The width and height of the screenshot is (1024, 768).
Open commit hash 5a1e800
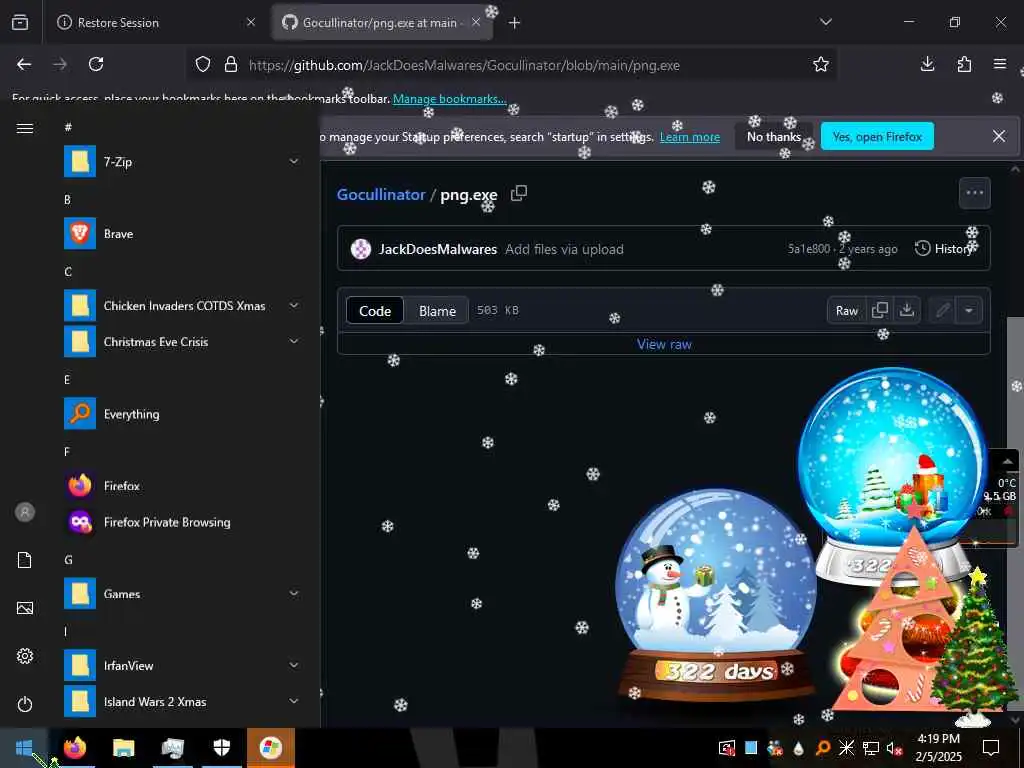coord(808,249)
